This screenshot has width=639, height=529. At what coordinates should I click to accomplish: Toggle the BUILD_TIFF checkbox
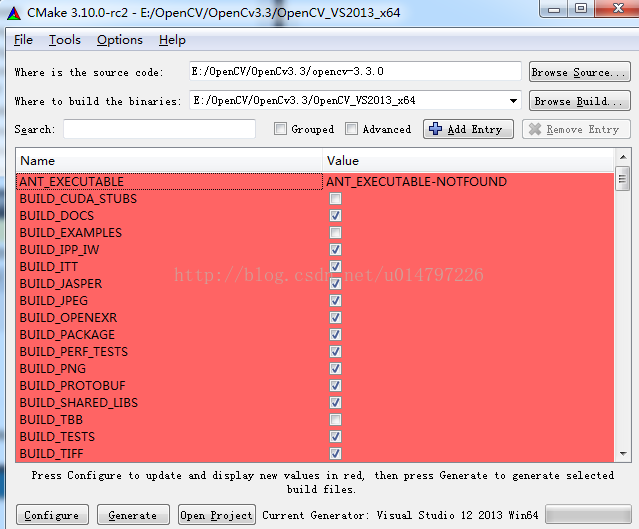click(335, 453)
